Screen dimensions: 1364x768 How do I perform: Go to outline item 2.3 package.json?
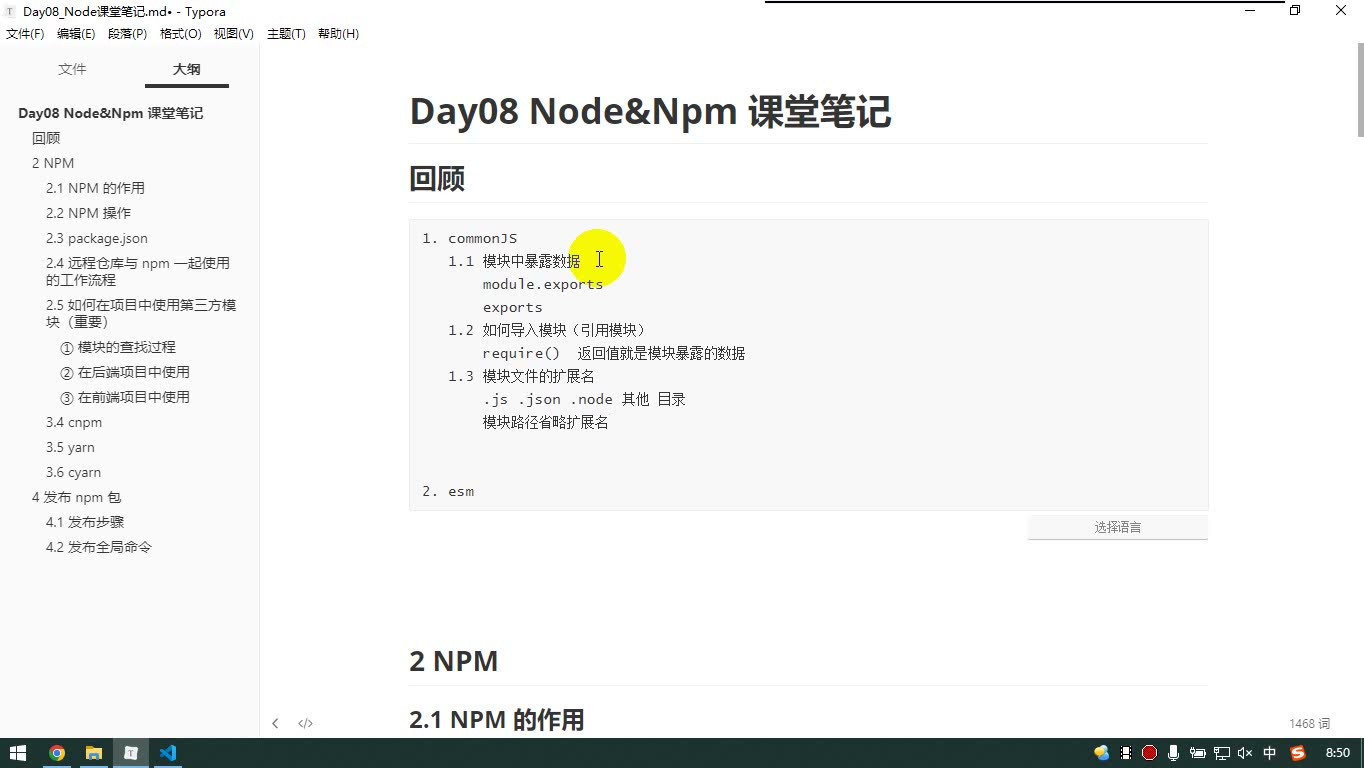click(97, 238)
